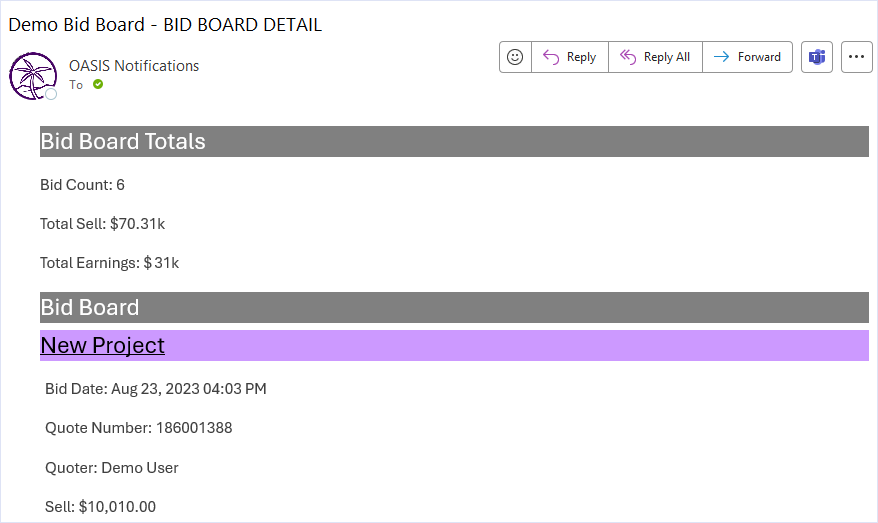Click the Reply All double-arrow icon

tap(628, 57)
